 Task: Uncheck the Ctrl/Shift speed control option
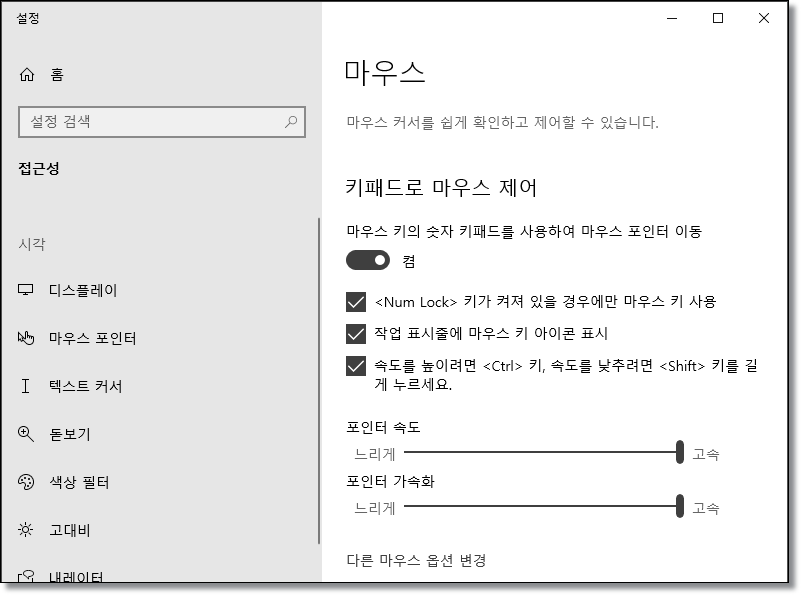coord(355,368)
